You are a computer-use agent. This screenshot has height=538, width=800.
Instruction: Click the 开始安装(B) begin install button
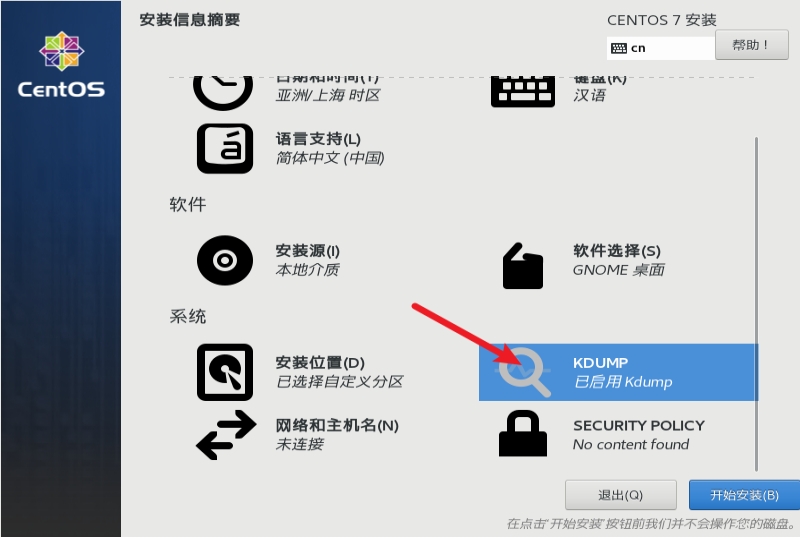pos(744,495)
